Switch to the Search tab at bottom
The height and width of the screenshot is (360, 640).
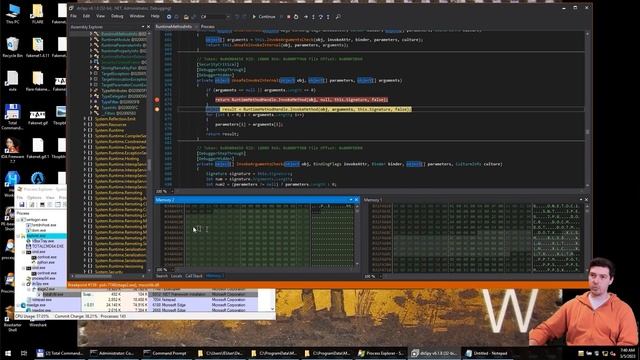click(162, 276)
